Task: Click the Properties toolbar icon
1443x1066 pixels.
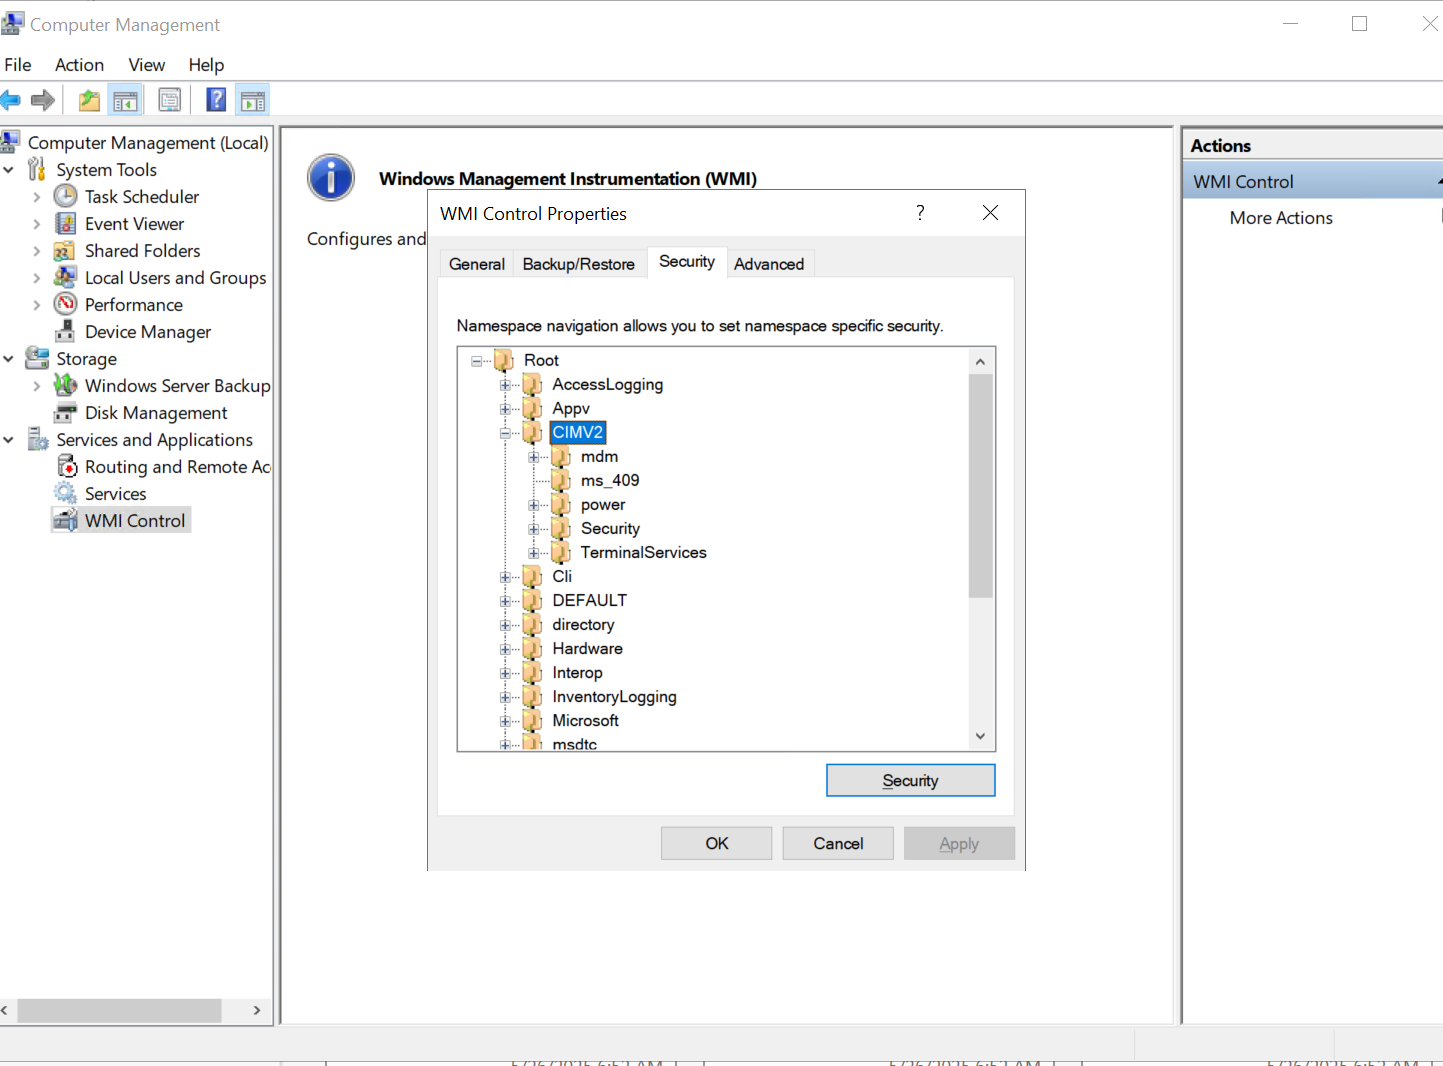Action: [170, 100]
